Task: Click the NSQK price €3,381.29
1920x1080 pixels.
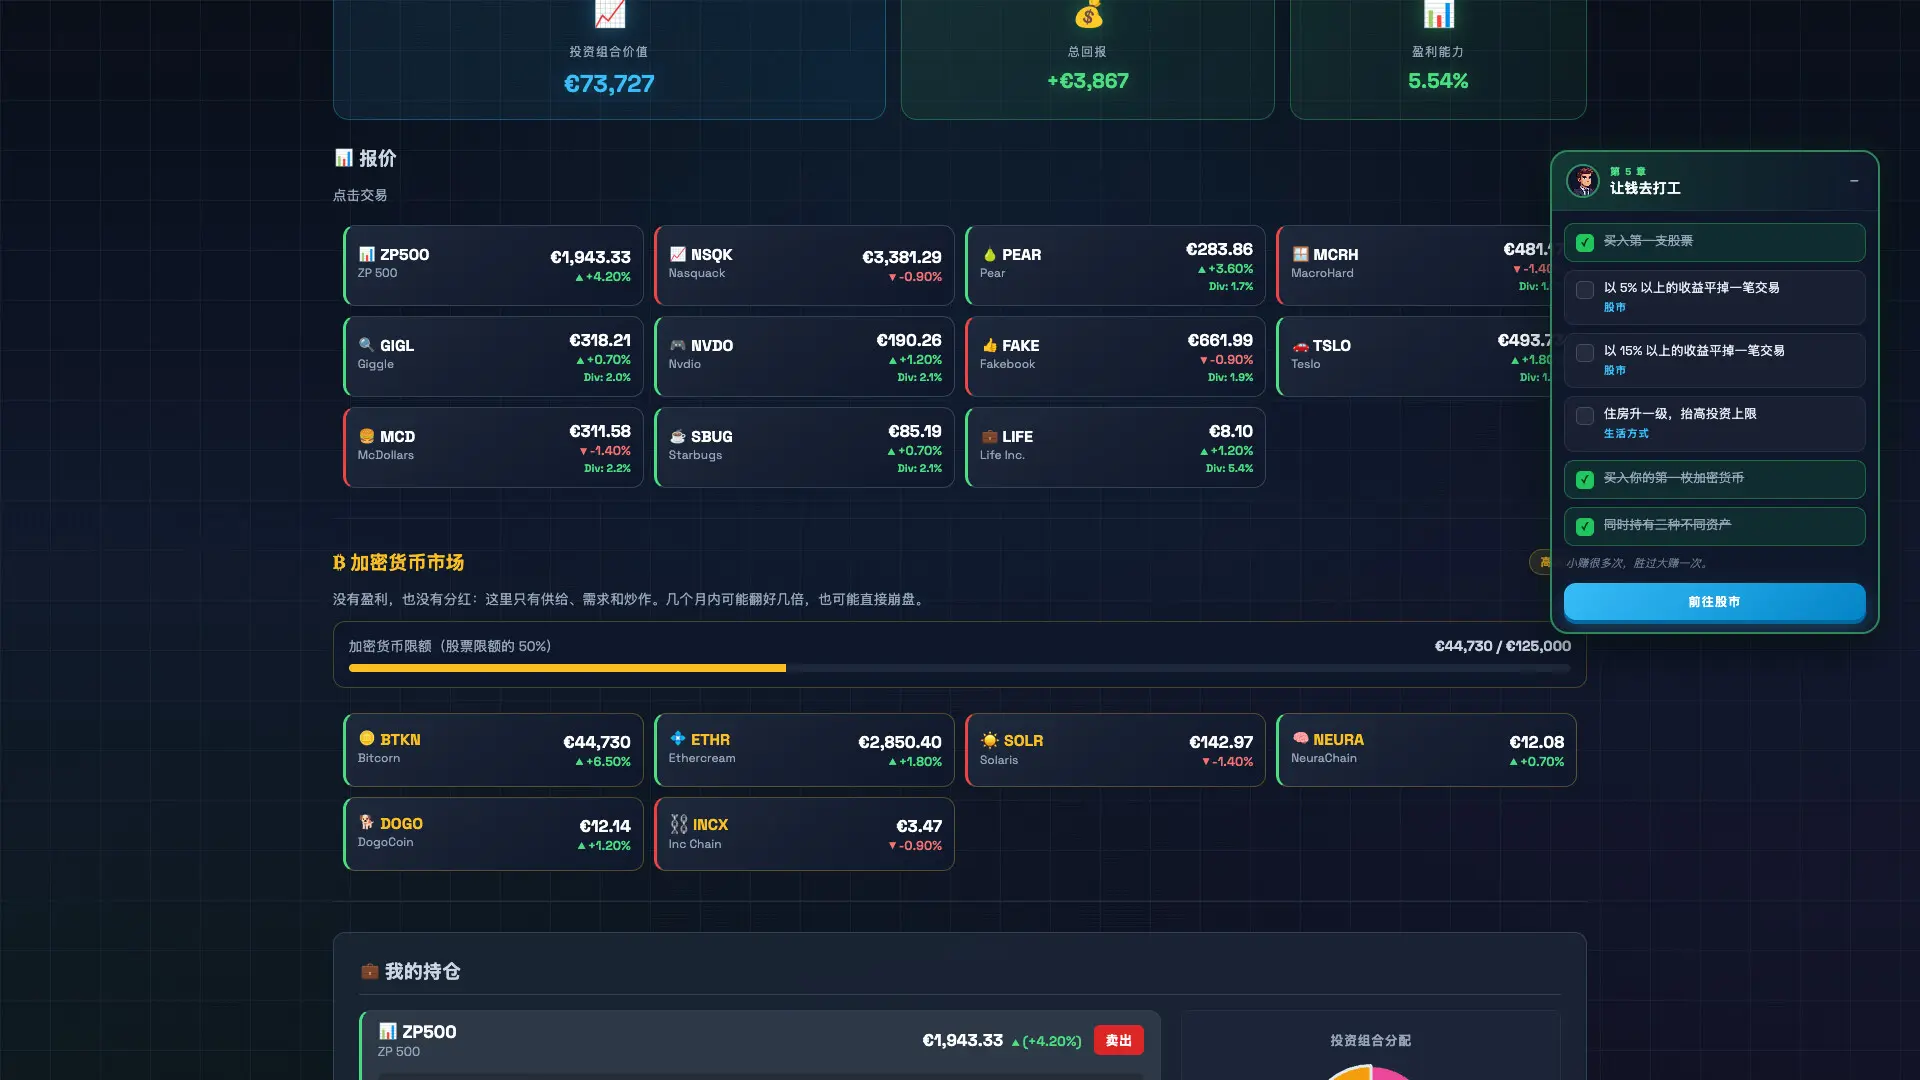Action: pyautogui.click(x=901, y=257)
